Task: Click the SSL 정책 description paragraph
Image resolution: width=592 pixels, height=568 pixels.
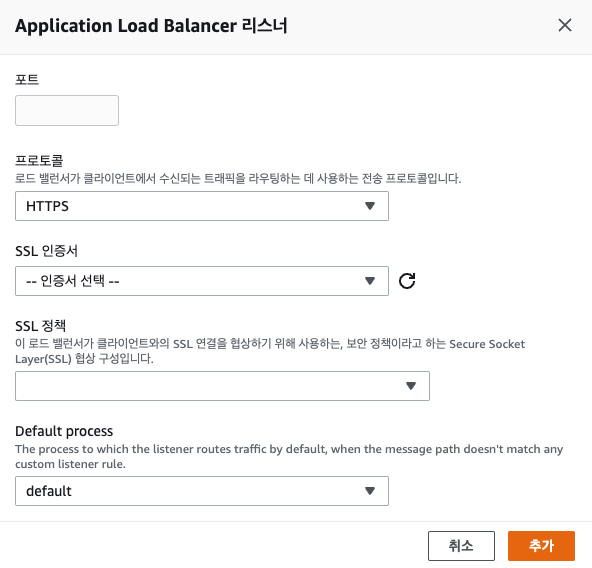Action: pos(270,351)
